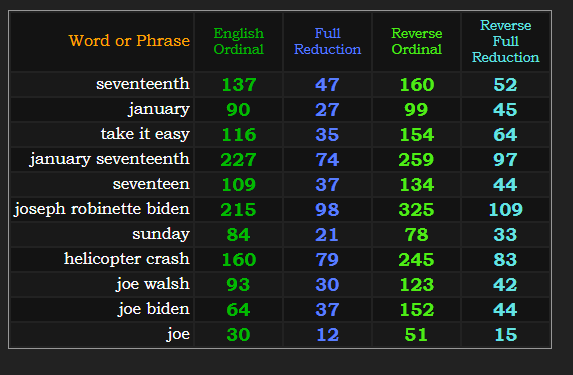
Task: Click the English Ordinal value 84 for sunday
Action: (238, 235)
